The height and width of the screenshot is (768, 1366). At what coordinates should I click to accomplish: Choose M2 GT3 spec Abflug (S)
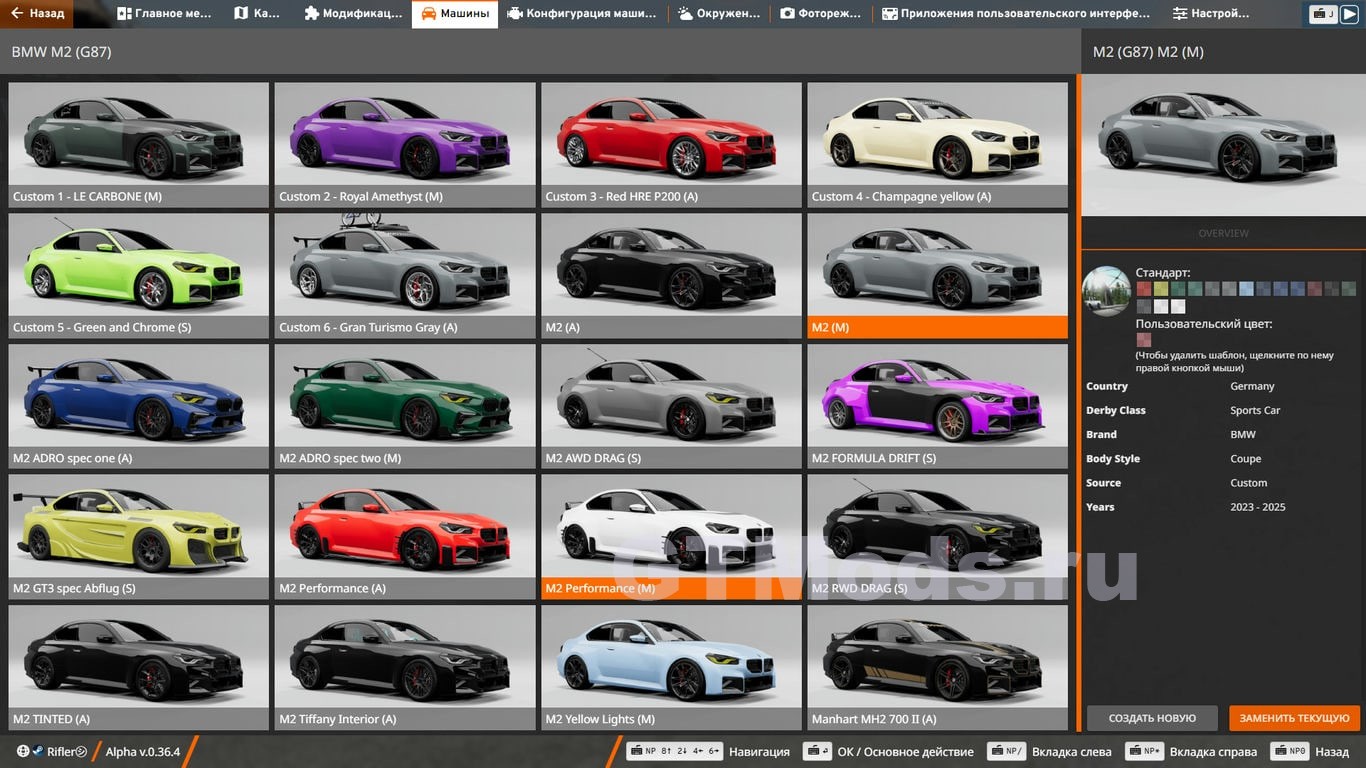click(x=138, y=536)
